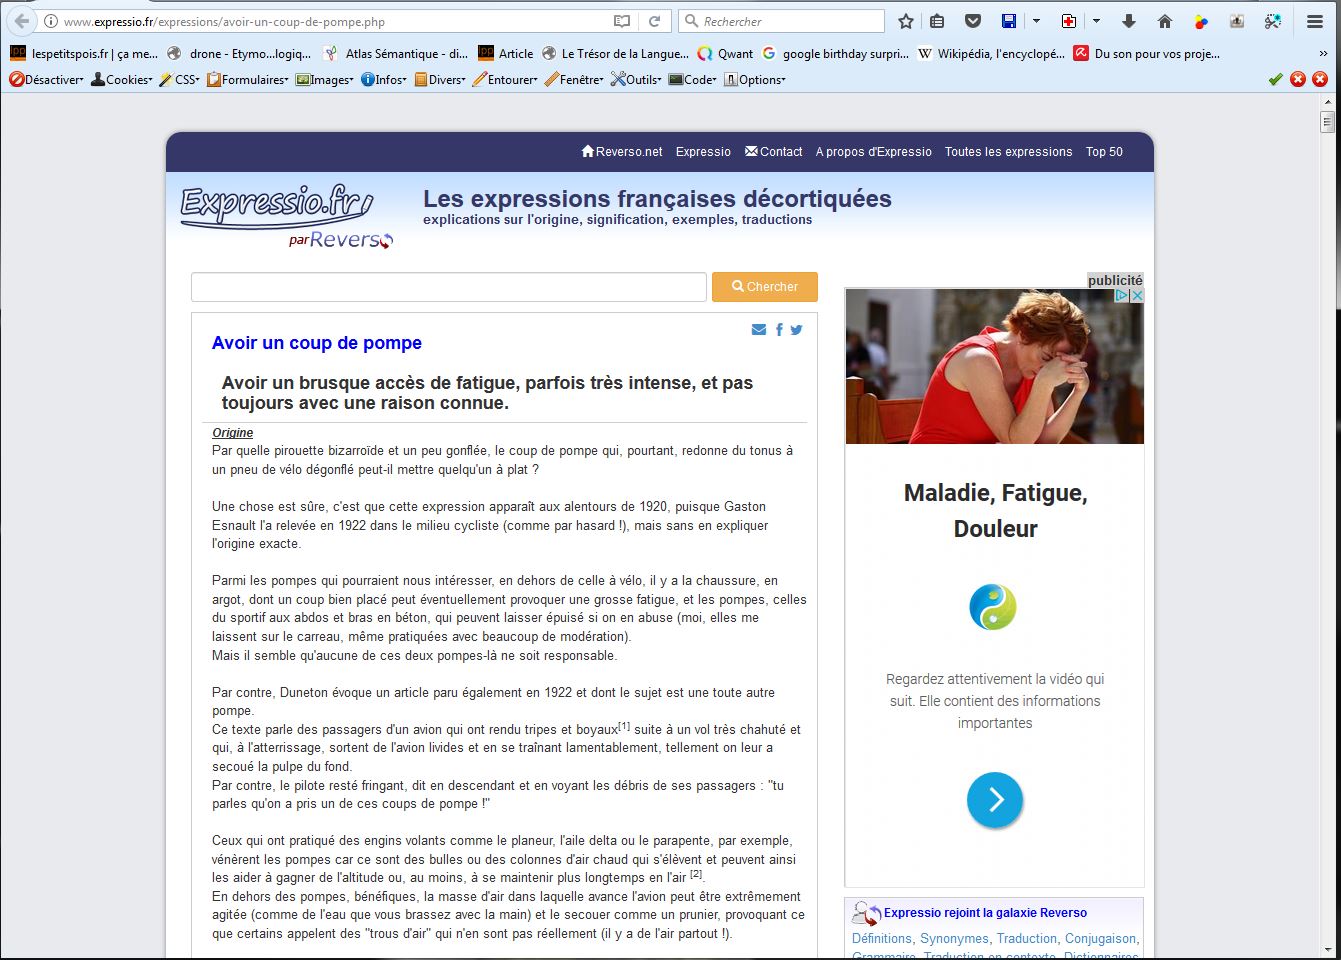Image resolution: width=1341 pixels, height=960 pixels.
Task: Click the last red error icon in the Web Developer toolbar
Action: coord(1320,79)
